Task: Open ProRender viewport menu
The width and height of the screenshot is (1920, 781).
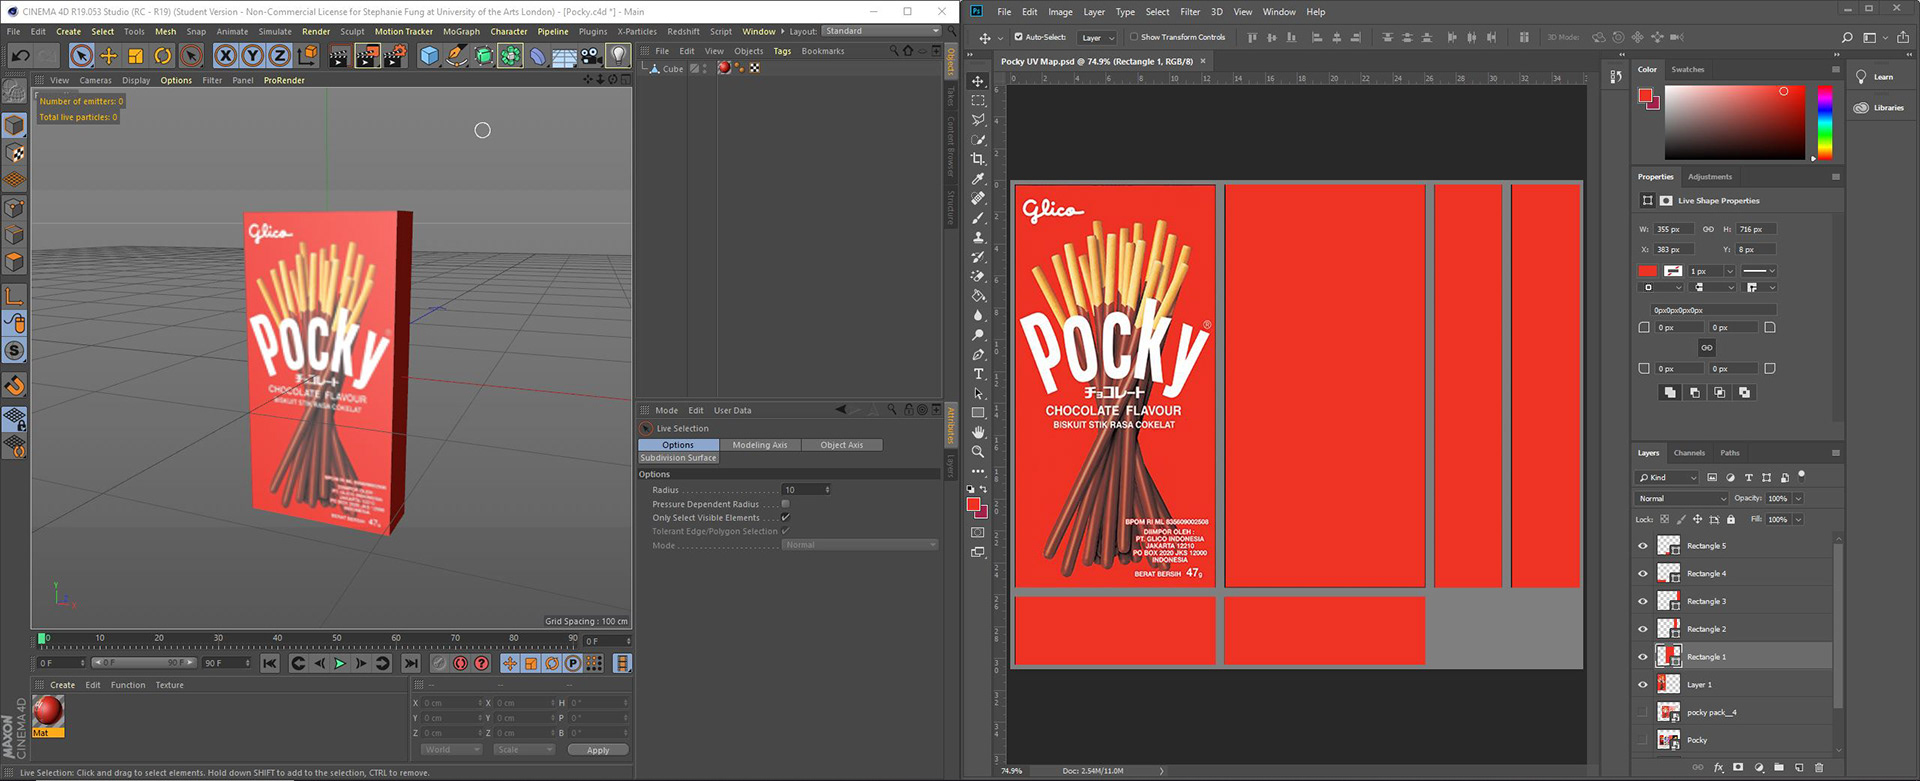Action: pyautogui.click(x=284, y=80)
